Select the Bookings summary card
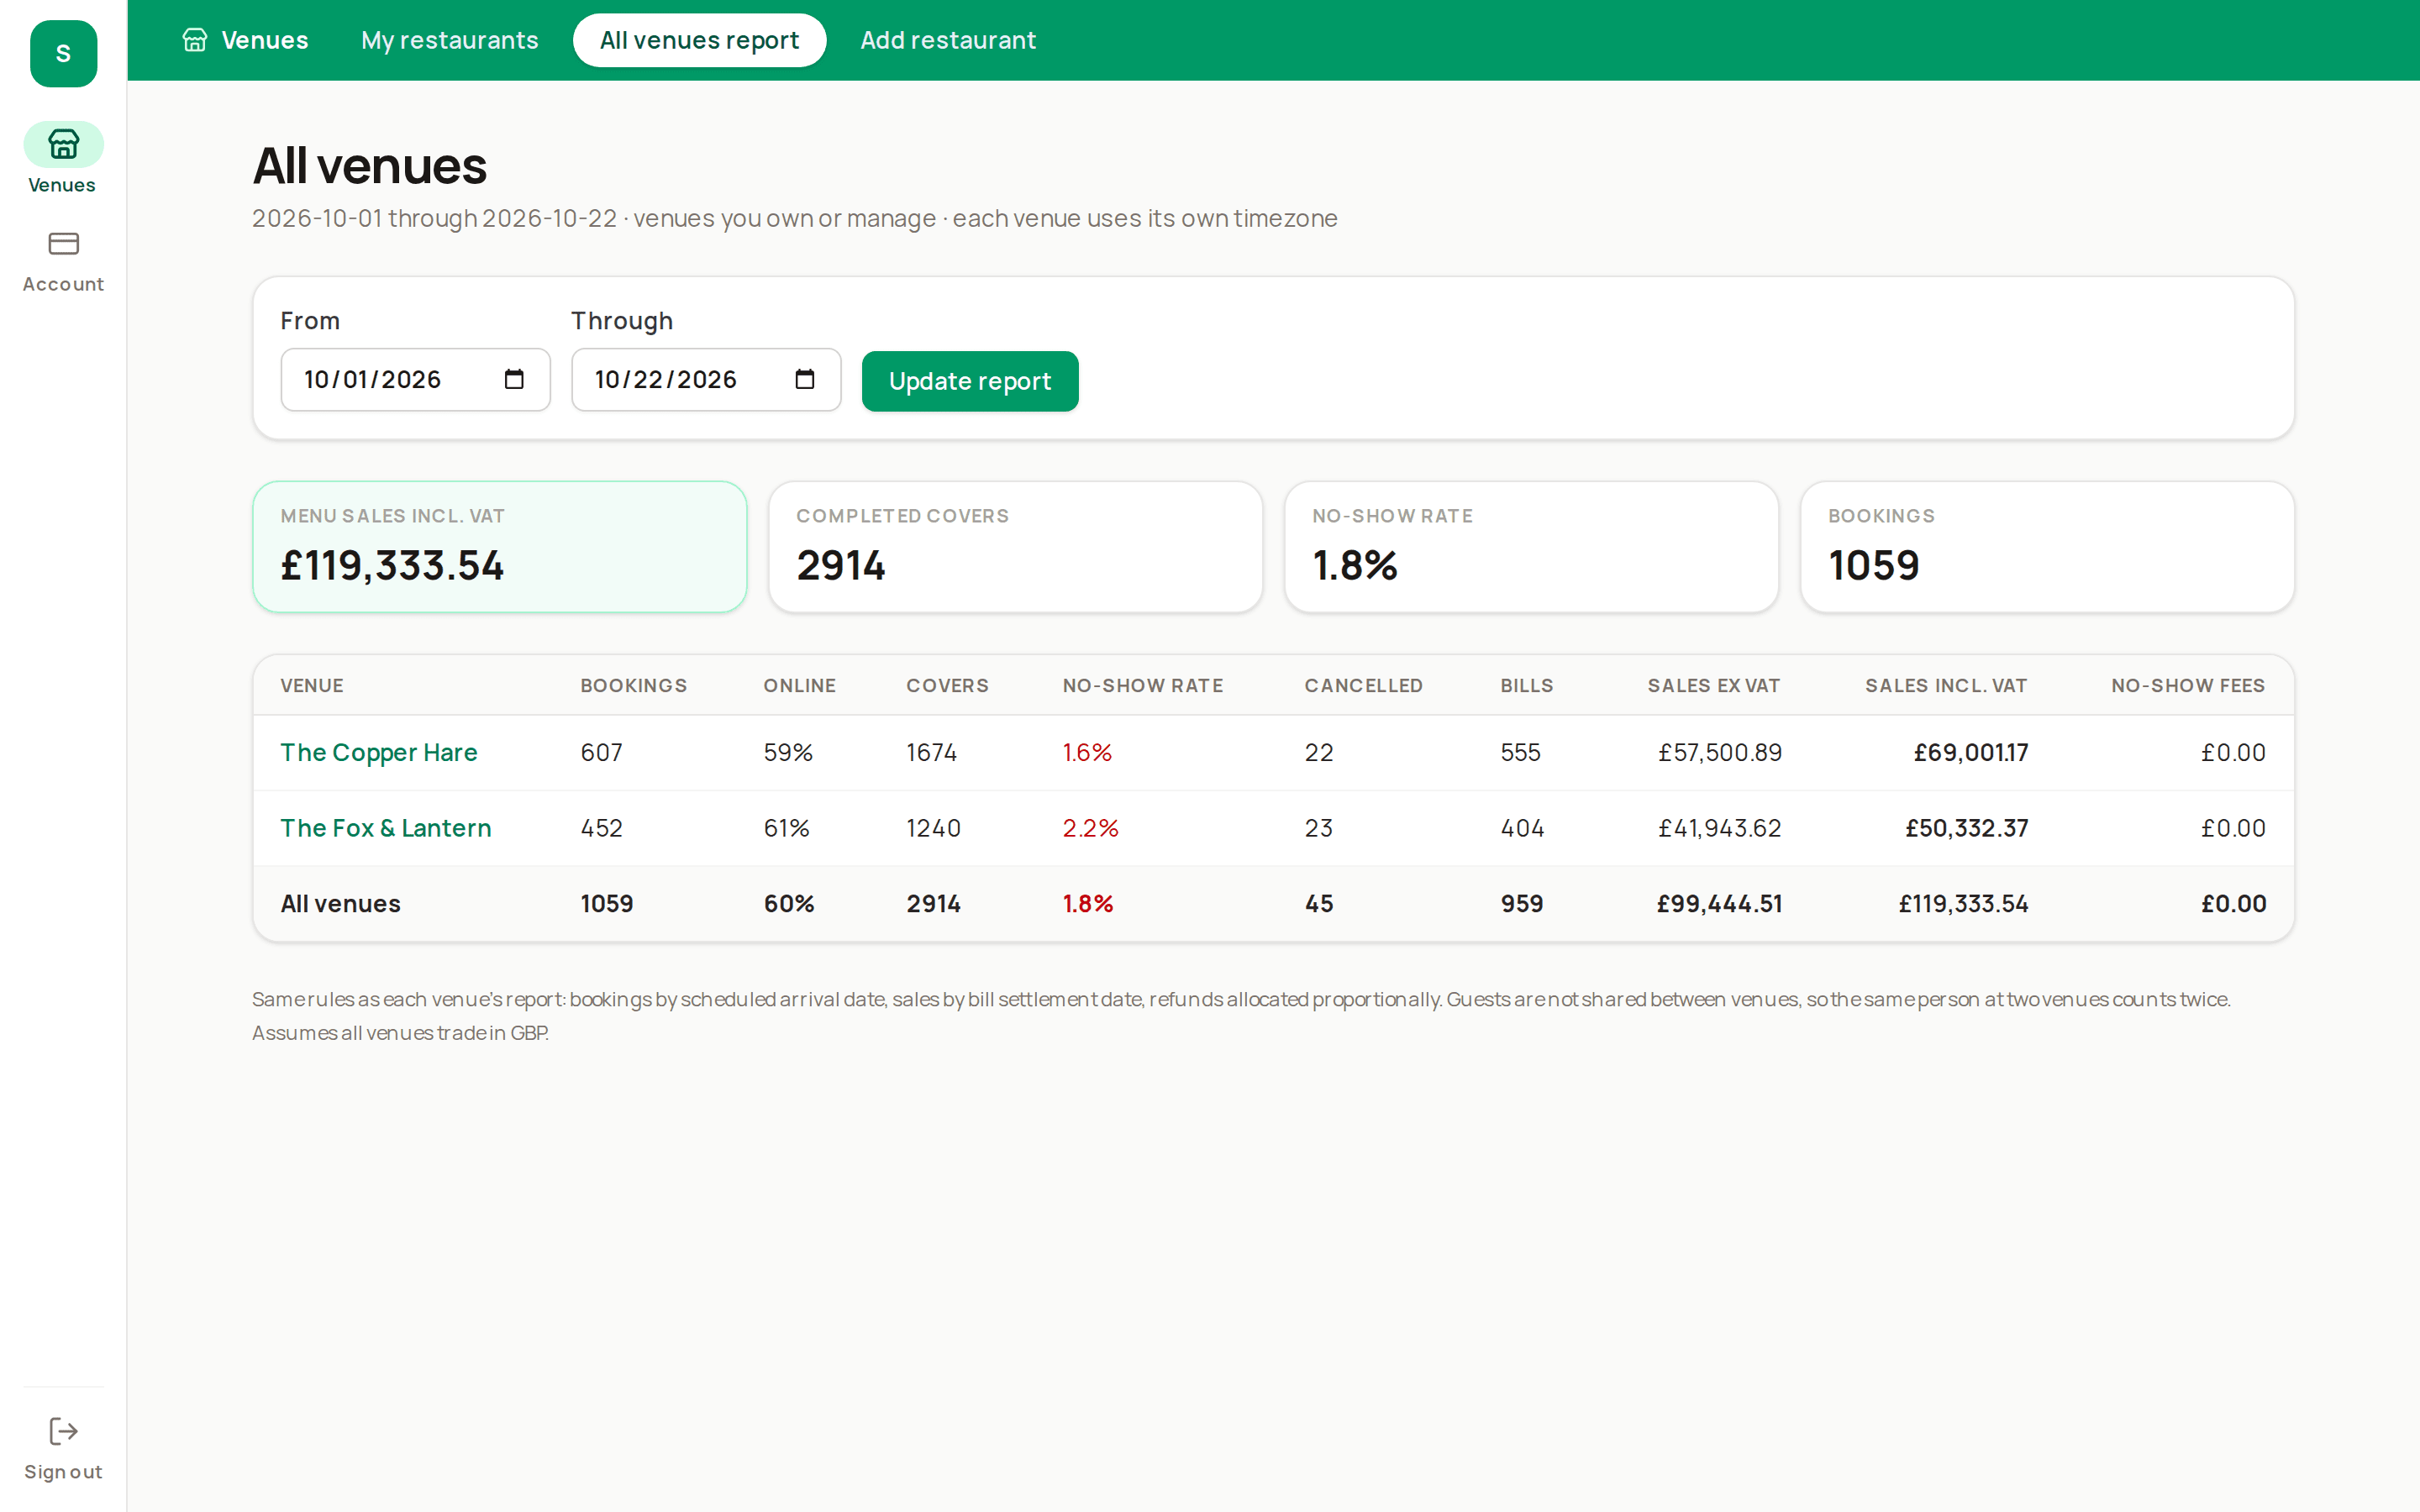 coord(2047,547)
